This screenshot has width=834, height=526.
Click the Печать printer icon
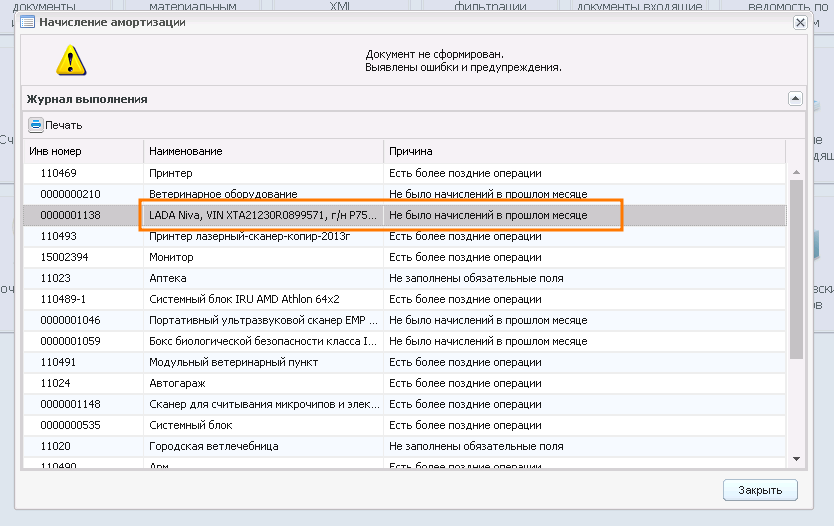click(x=36, y=125)
